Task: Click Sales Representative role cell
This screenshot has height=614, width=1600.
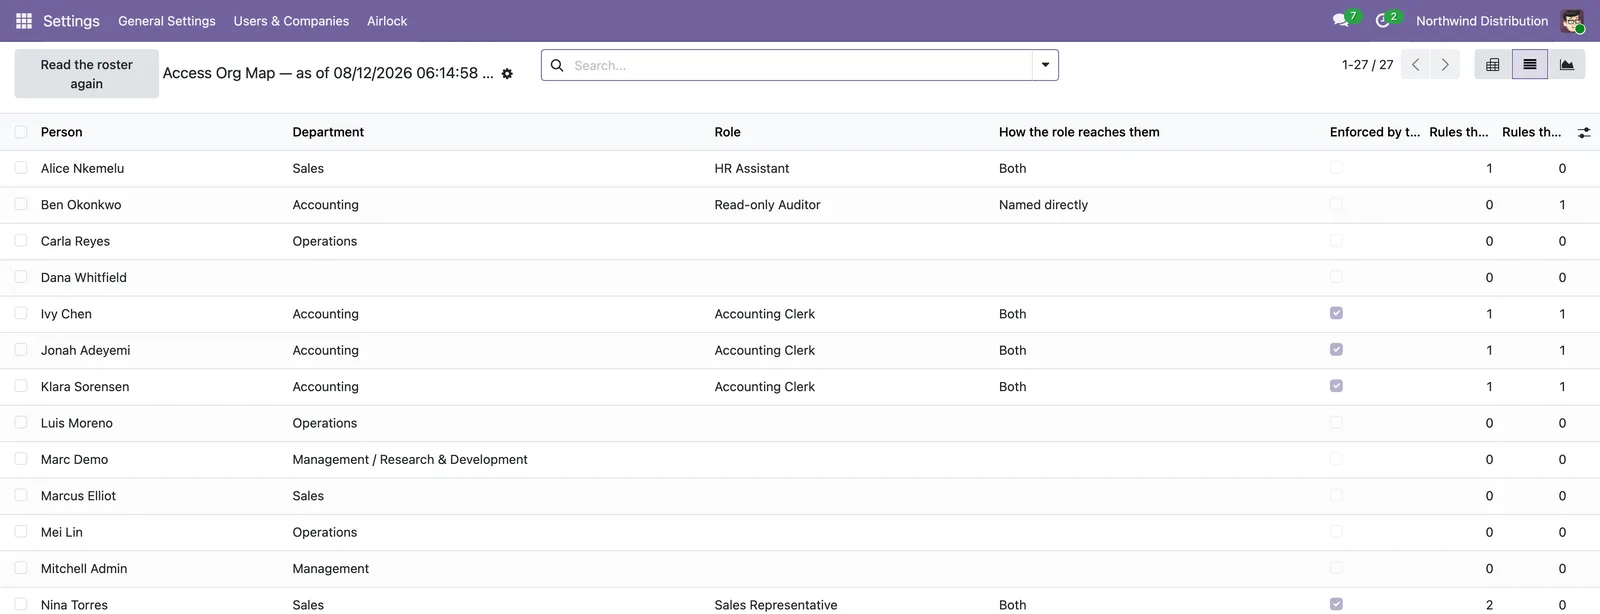Action: coord(776,605)
